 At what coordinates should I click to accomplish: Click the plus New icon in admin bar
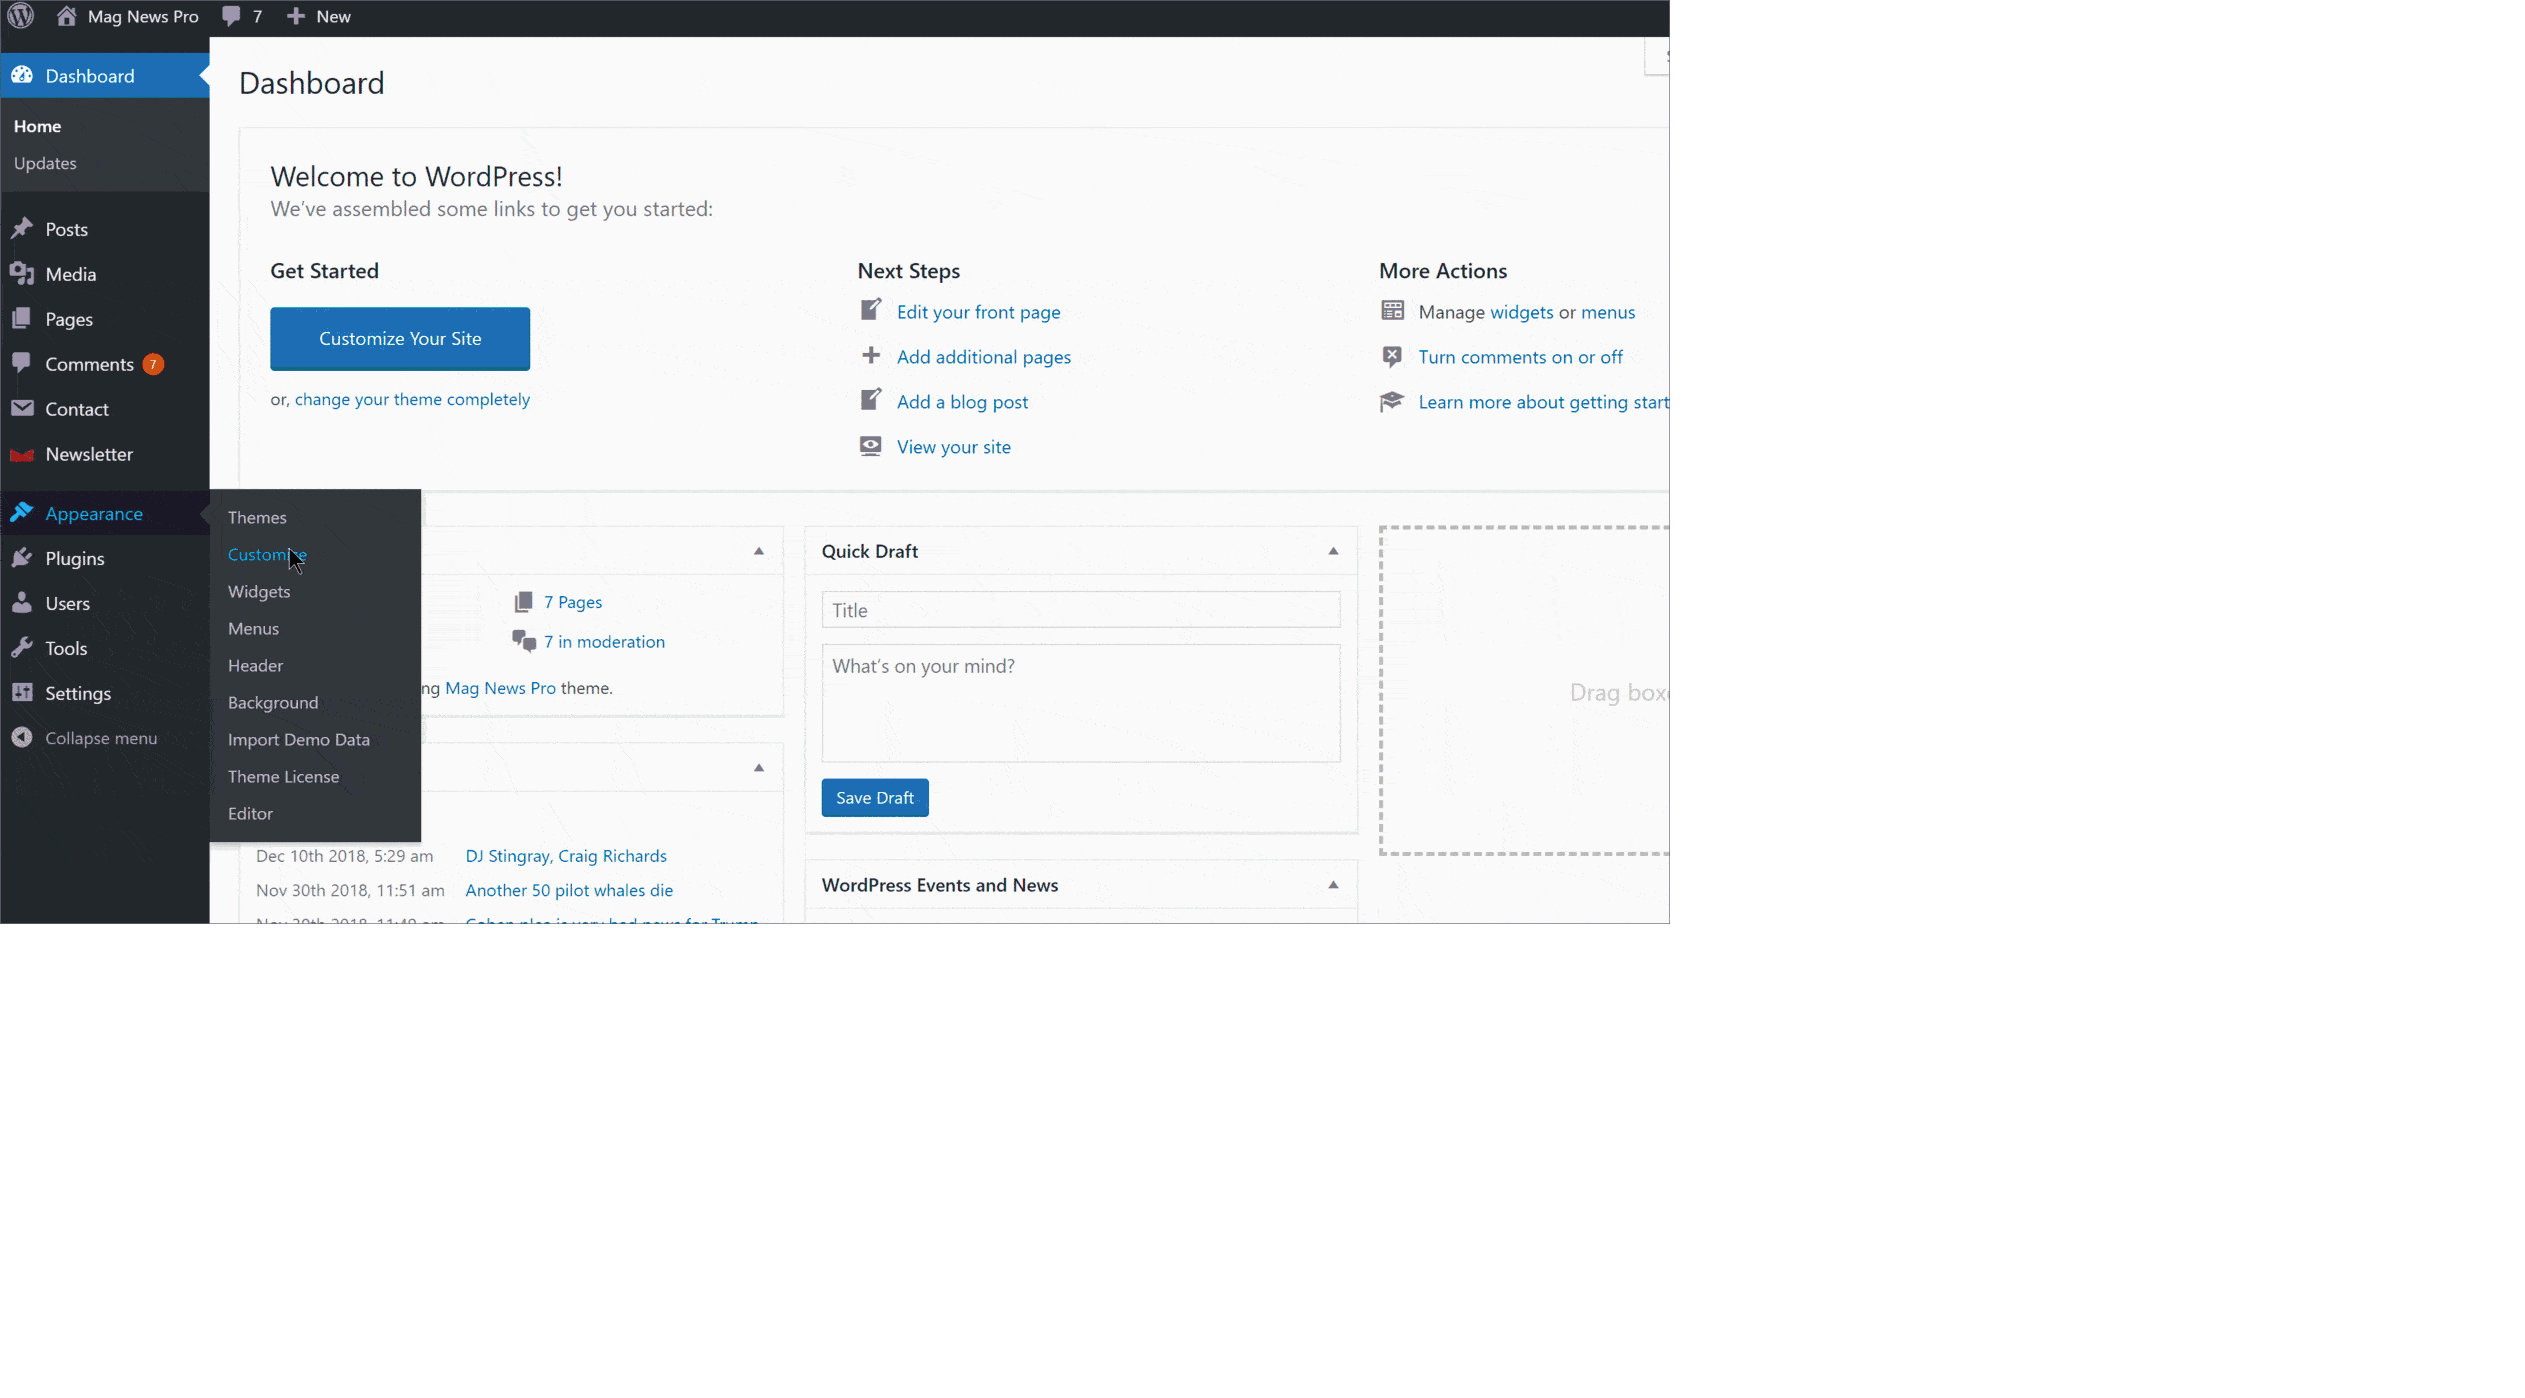pos(296,16)
